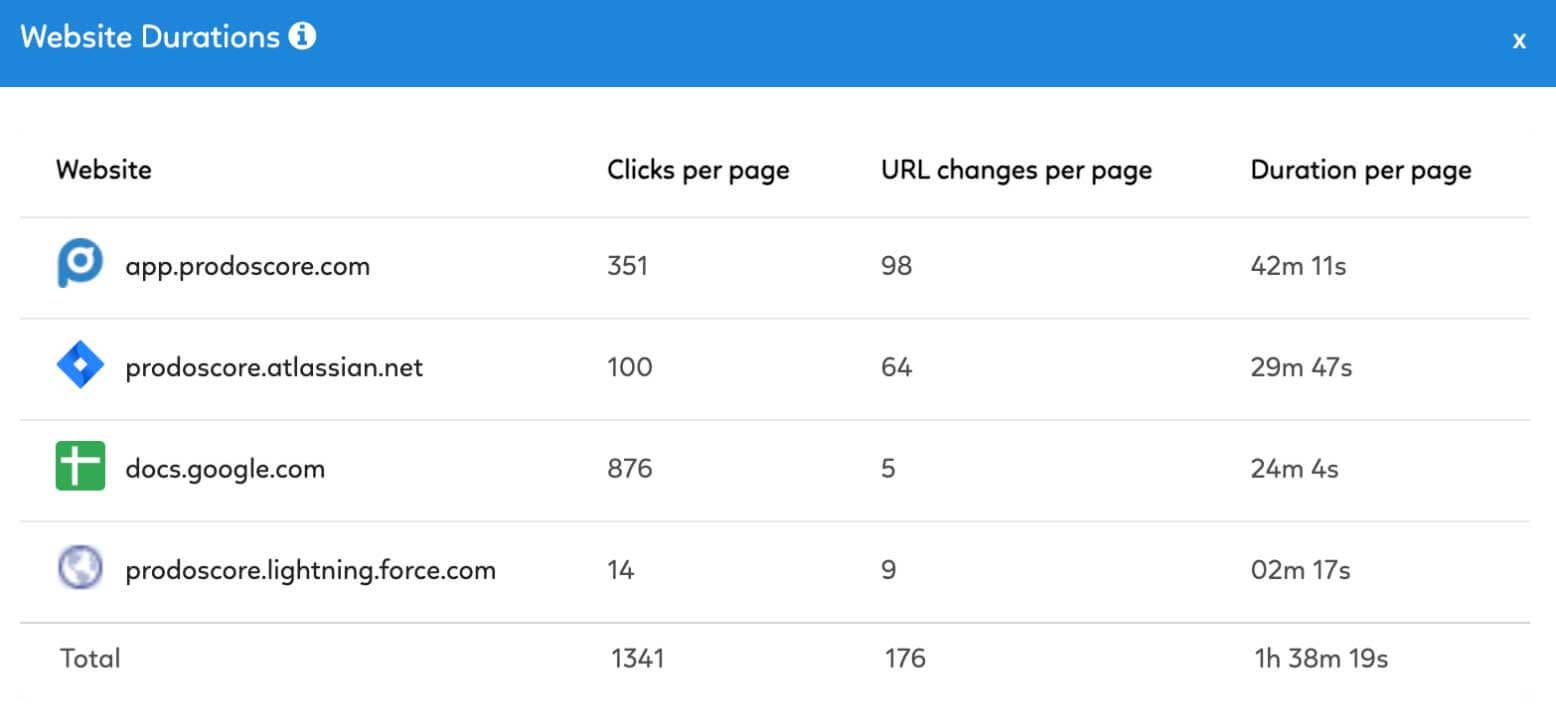Select the docs.google.com row label

225,469
